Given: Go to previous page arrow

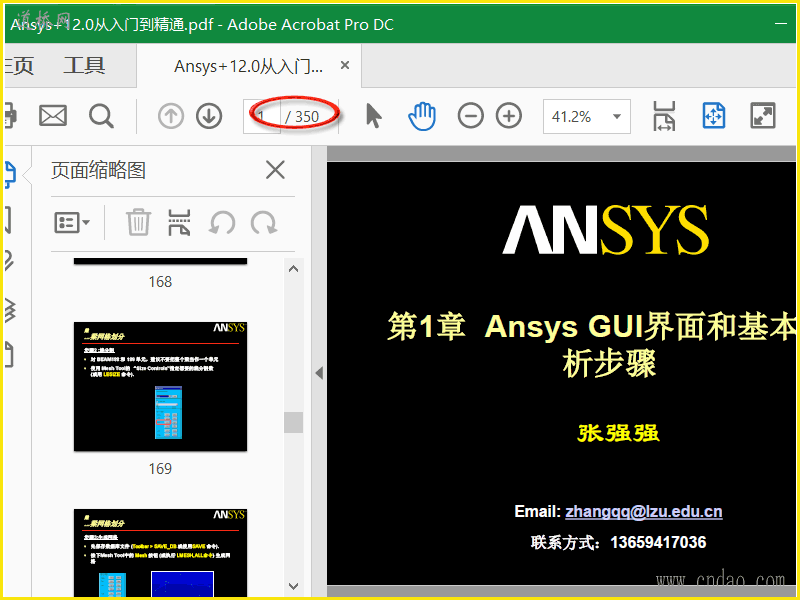Looking at the screenshot, I should pyautogui.click(x=171, y=116).
